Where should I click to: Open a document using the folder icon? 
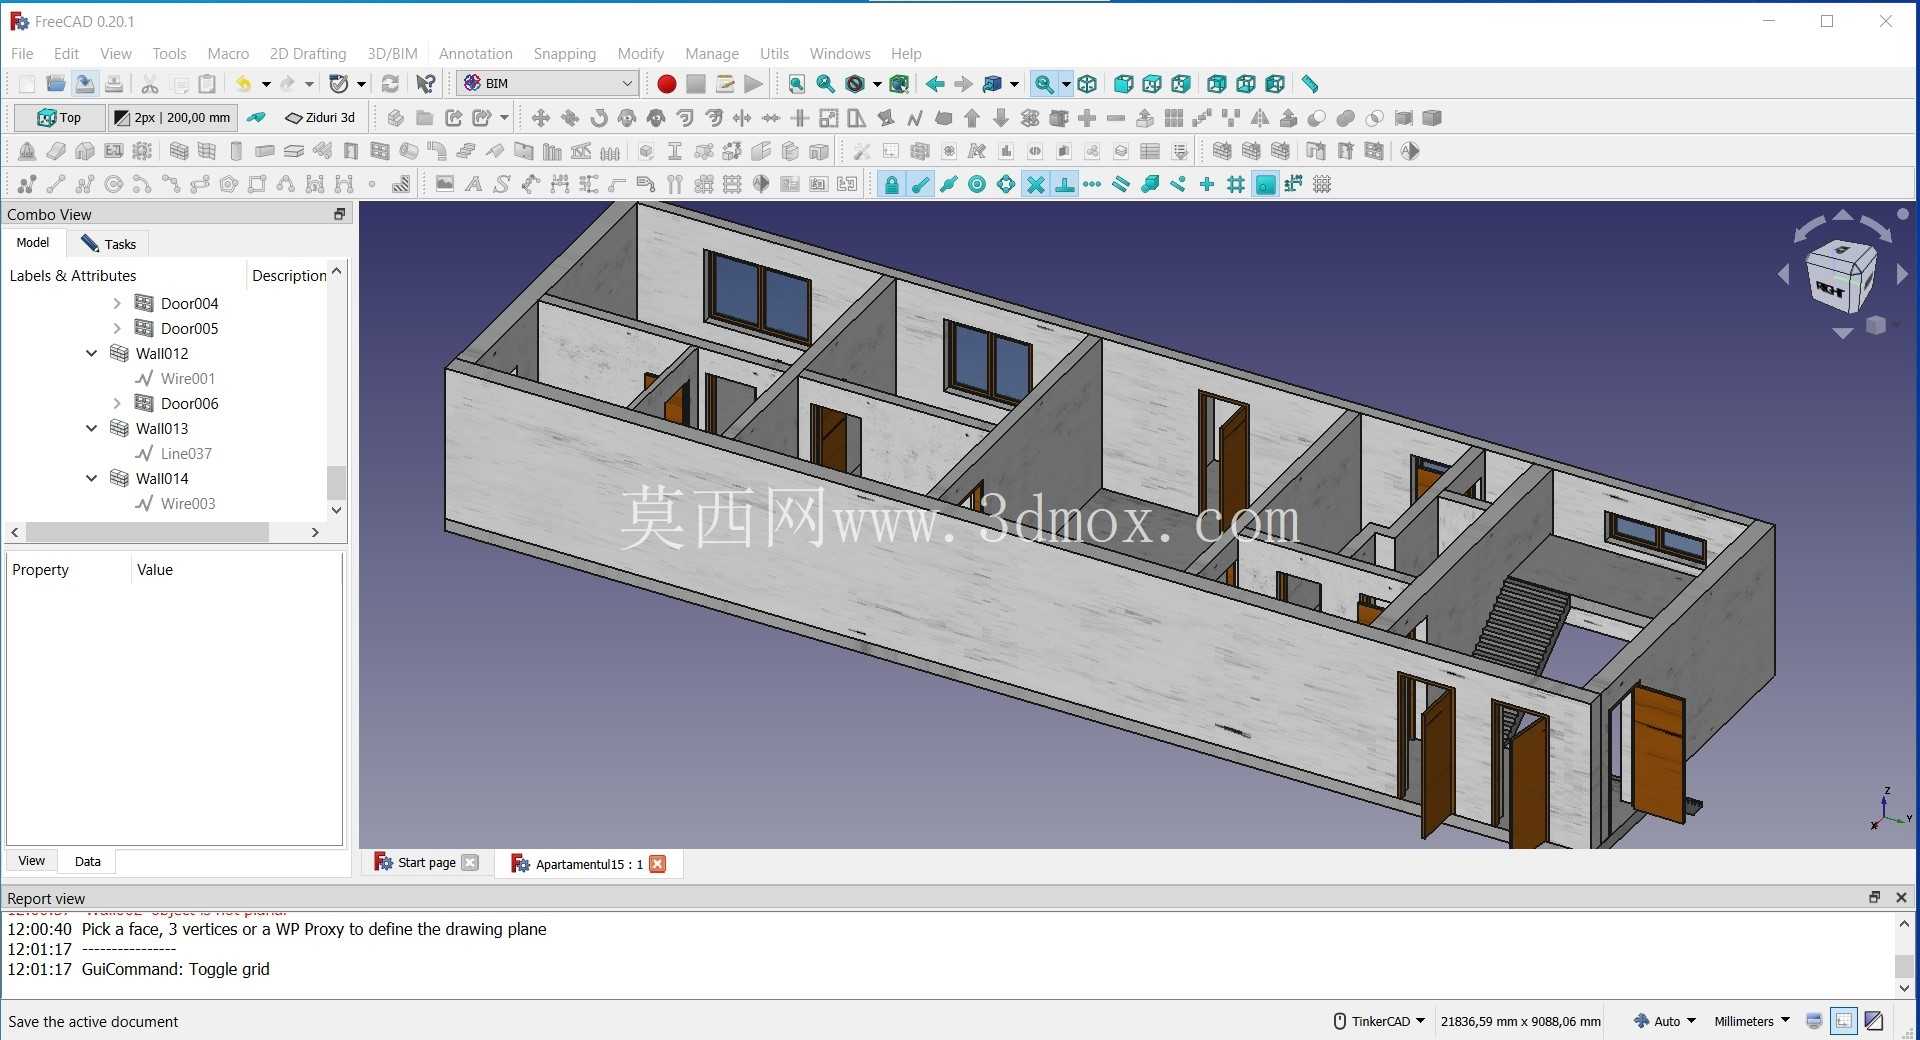(56, 84)
